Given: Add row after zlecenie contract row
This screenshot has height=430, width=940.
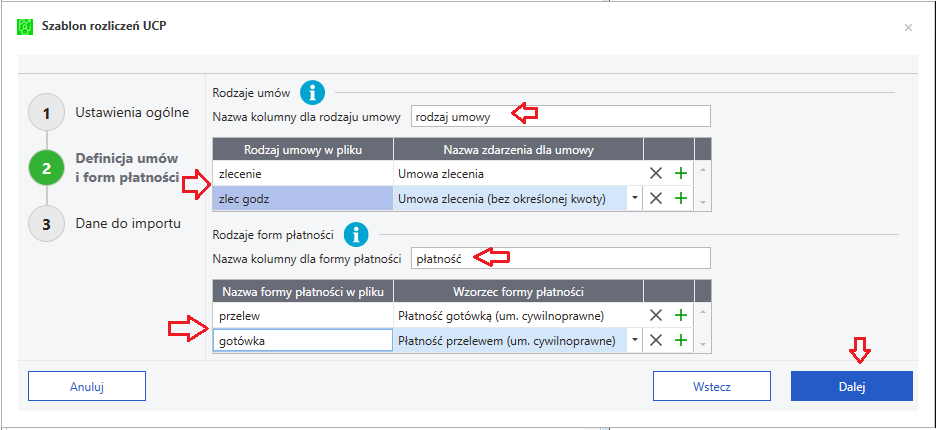Looking at the screenshot, I should pyautogui.click(x=680, y=174).
